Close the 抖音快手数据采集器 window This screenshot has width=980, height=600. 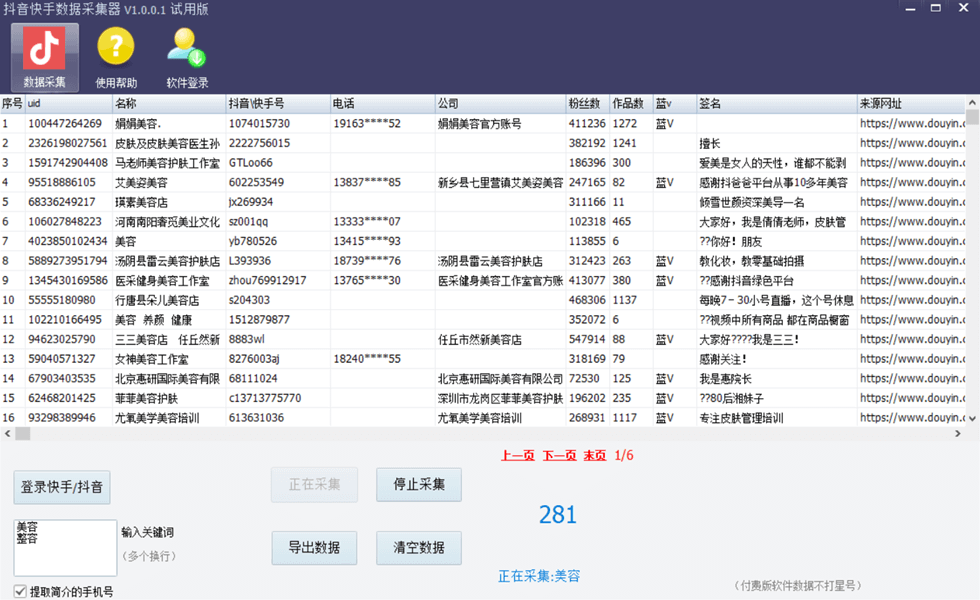coord(963,9)
